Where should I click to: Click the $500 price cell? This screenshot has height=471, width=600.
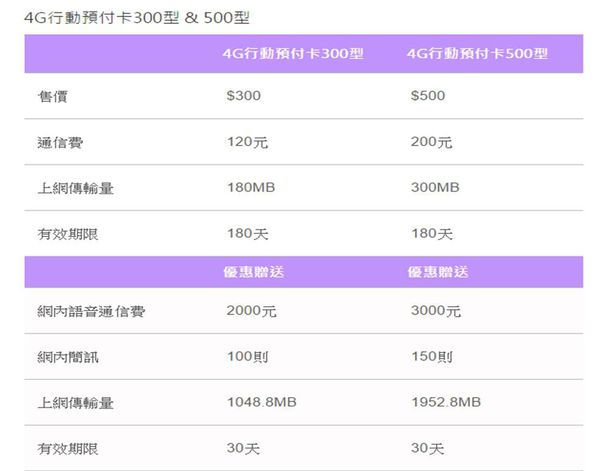[x=427, y=96]
